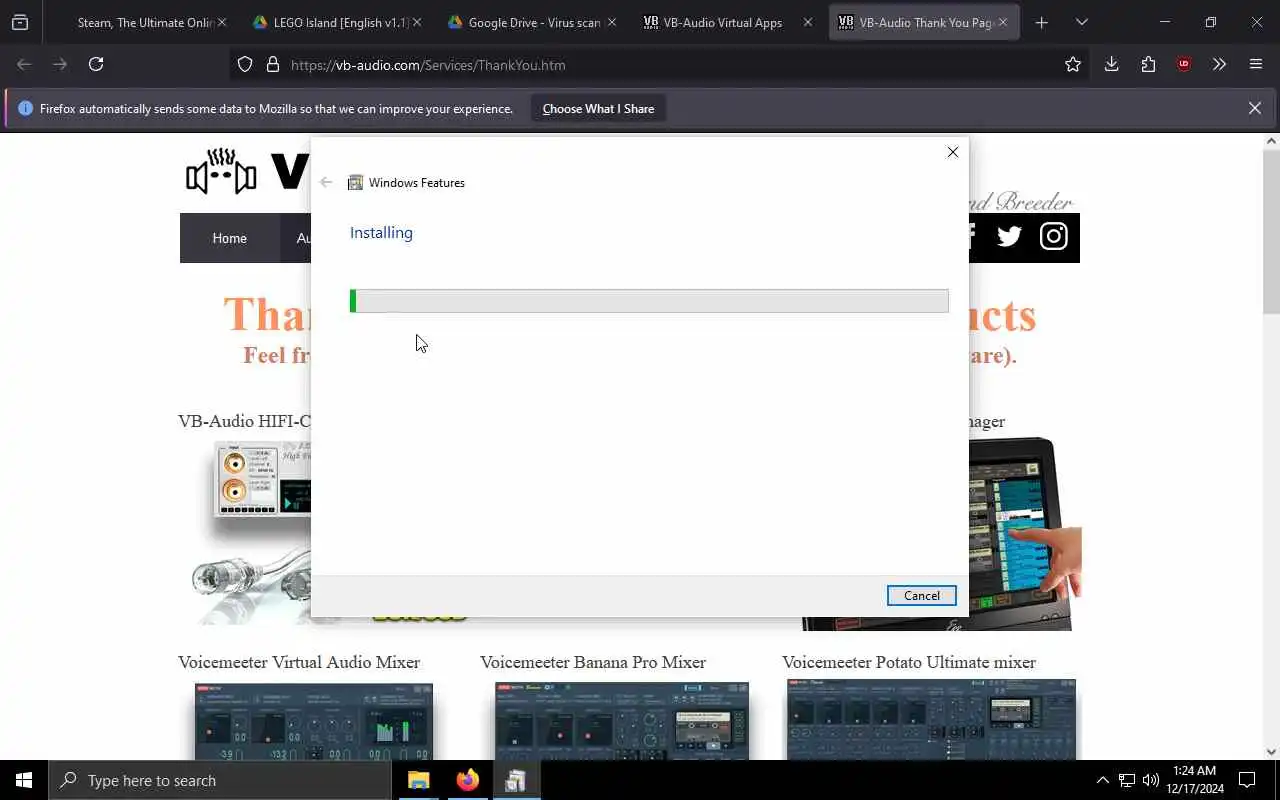This screenshot has width=1280, height=800.
Task: Close the Google Drive tab
Action: tap(611, 22)
